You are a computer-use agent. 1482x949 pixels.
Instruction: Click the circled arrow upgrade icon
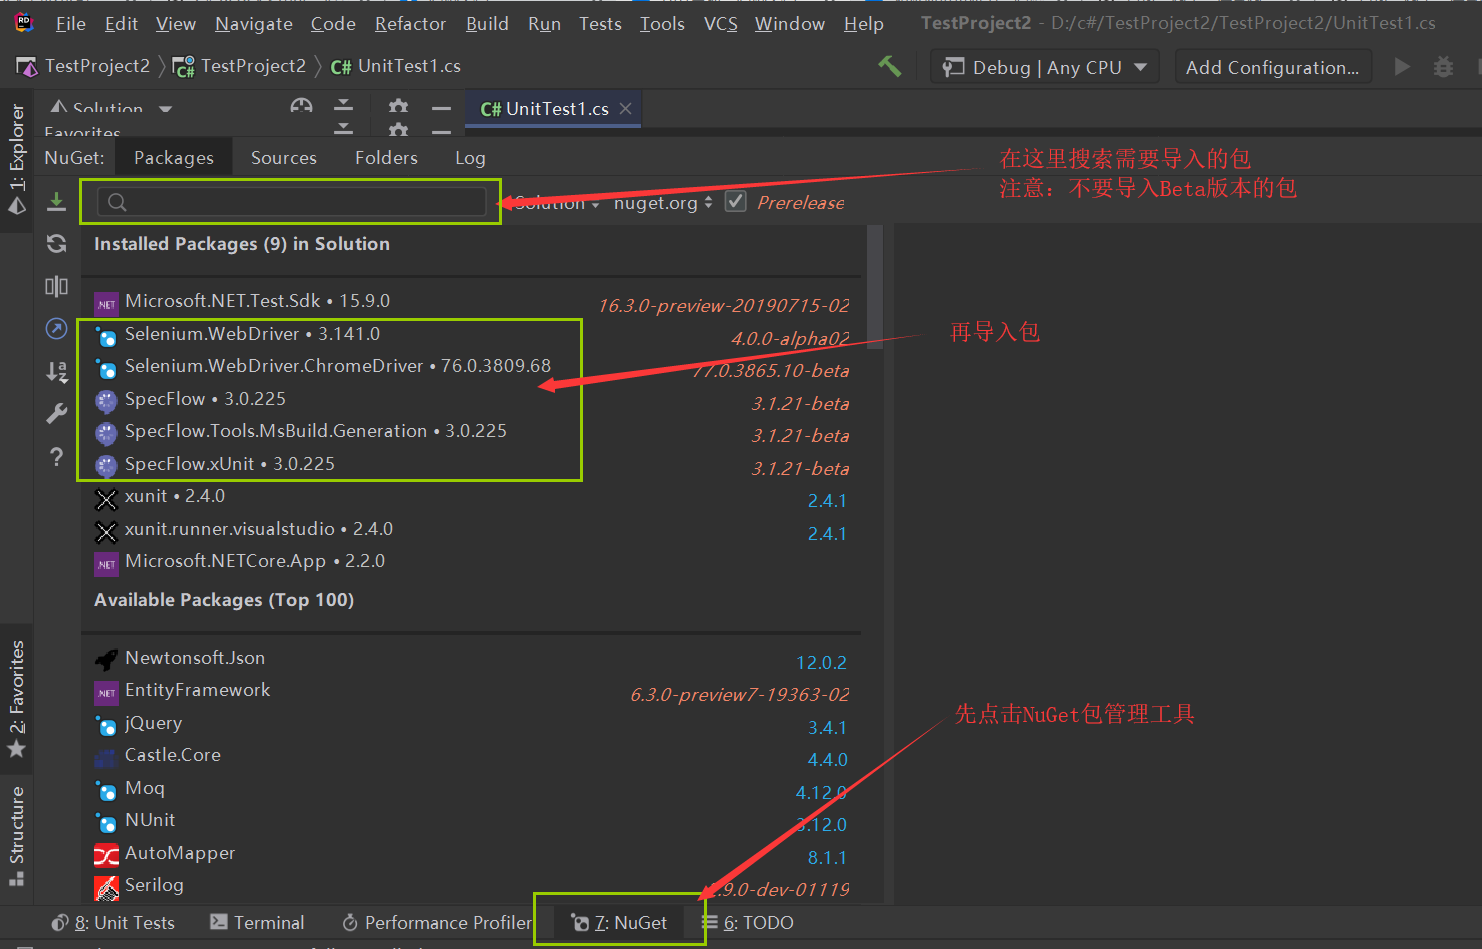(x=56, y=329)
